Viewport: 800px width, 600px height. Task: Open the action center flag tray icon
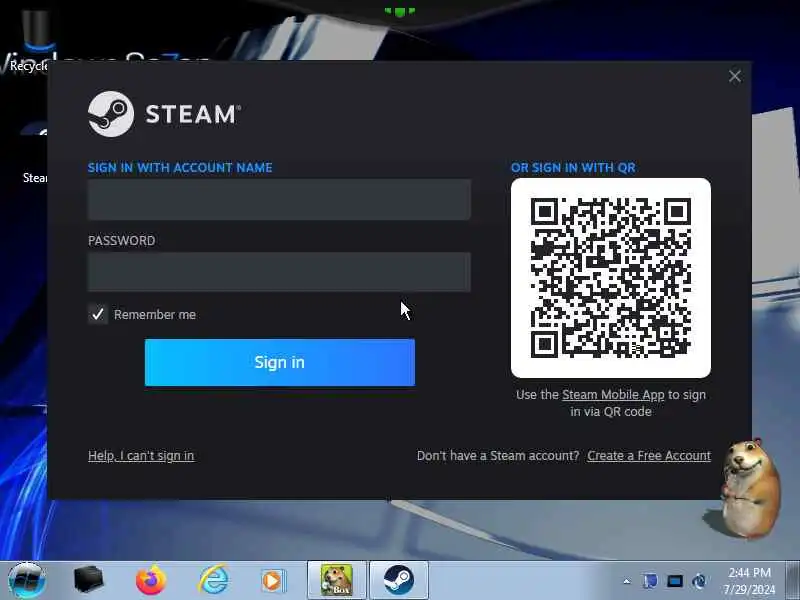[x=650, y=581]
